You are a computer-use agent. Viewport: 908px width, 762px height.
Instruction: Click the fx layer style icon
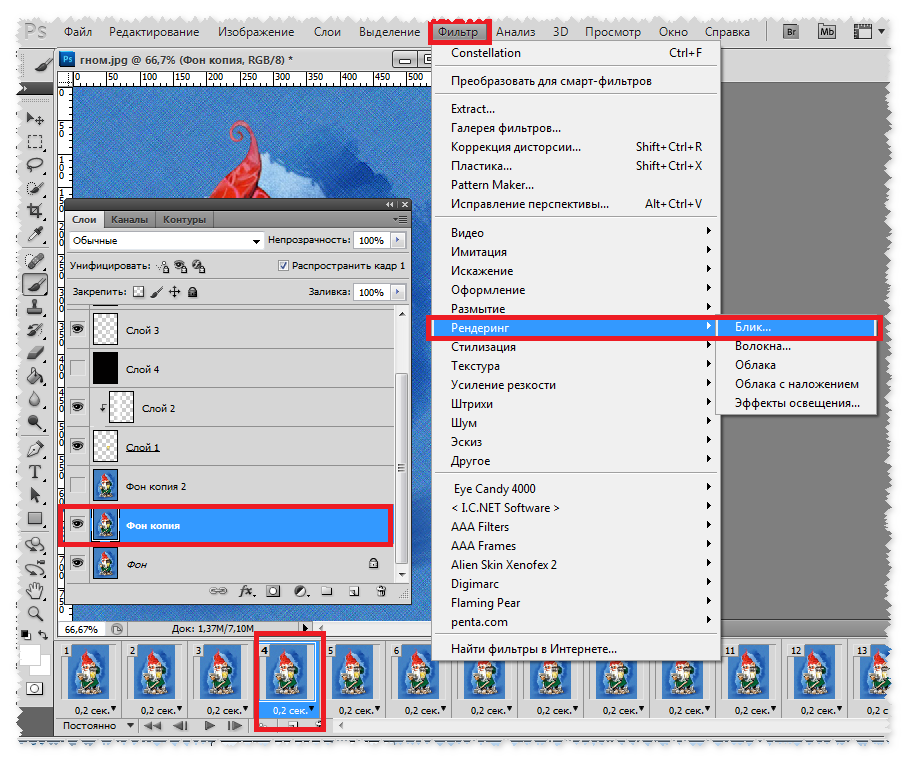(x=246, y=591)
